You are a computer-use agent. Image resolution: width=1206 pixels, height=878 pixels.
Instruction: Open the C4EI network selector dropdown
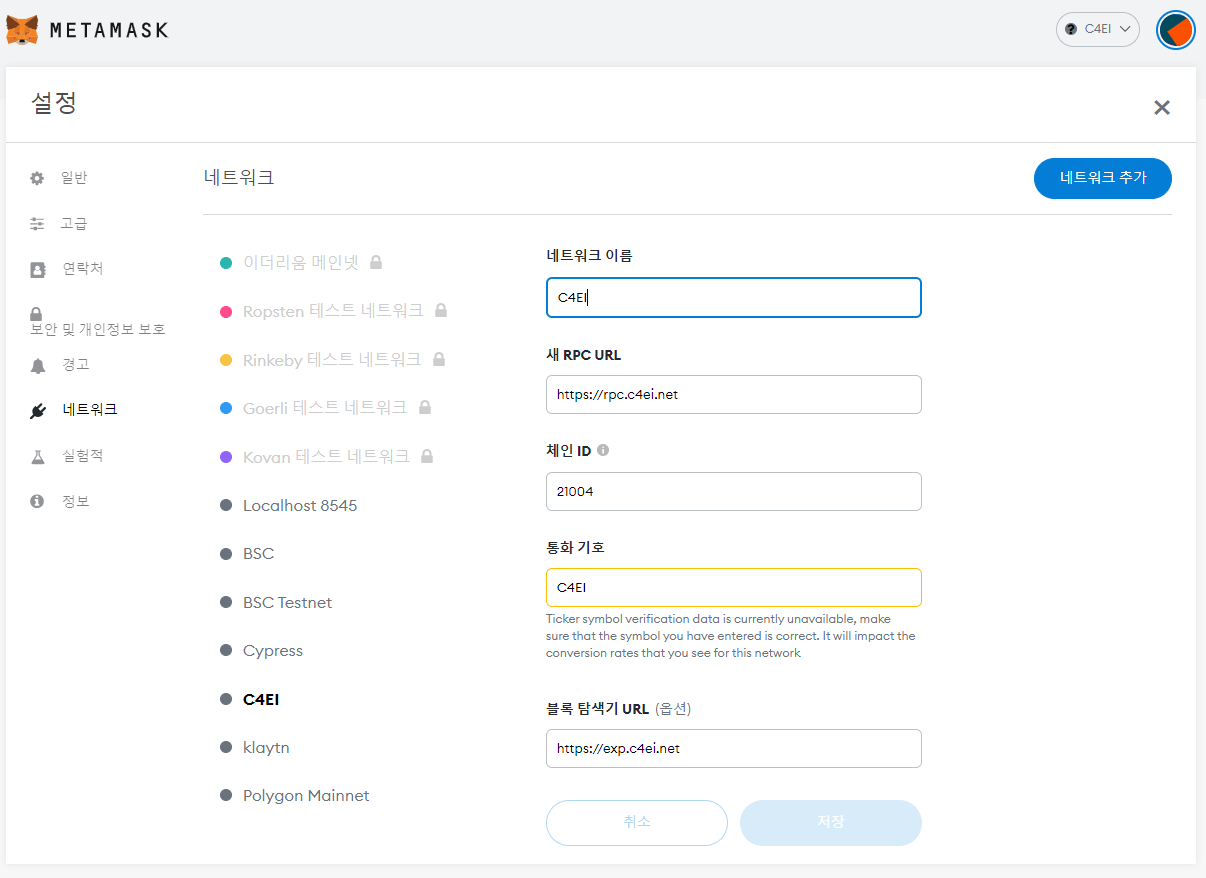[1097, 30]
